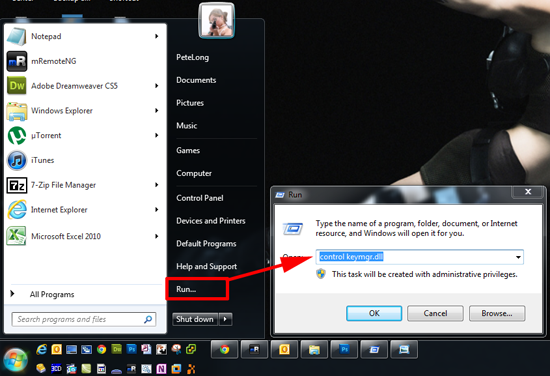Click the Search programs and files box
Viewport: 550px width, 376px height.
coord(84,319)
